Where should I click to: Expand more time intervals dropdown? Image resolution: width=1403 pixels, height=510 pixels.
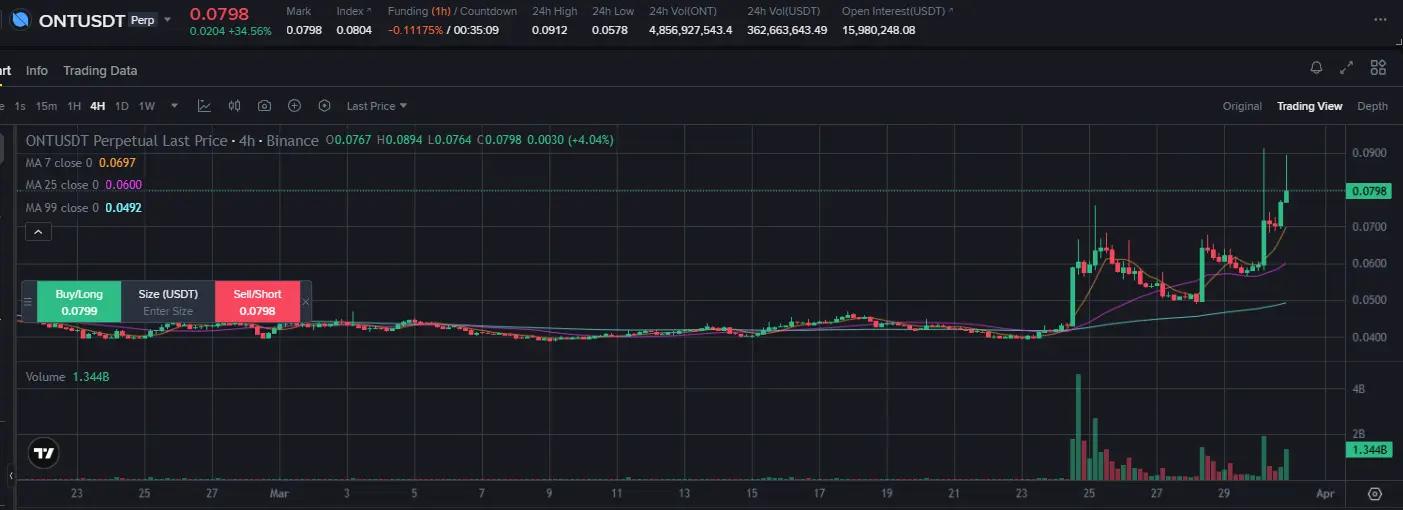click(175, 106)
